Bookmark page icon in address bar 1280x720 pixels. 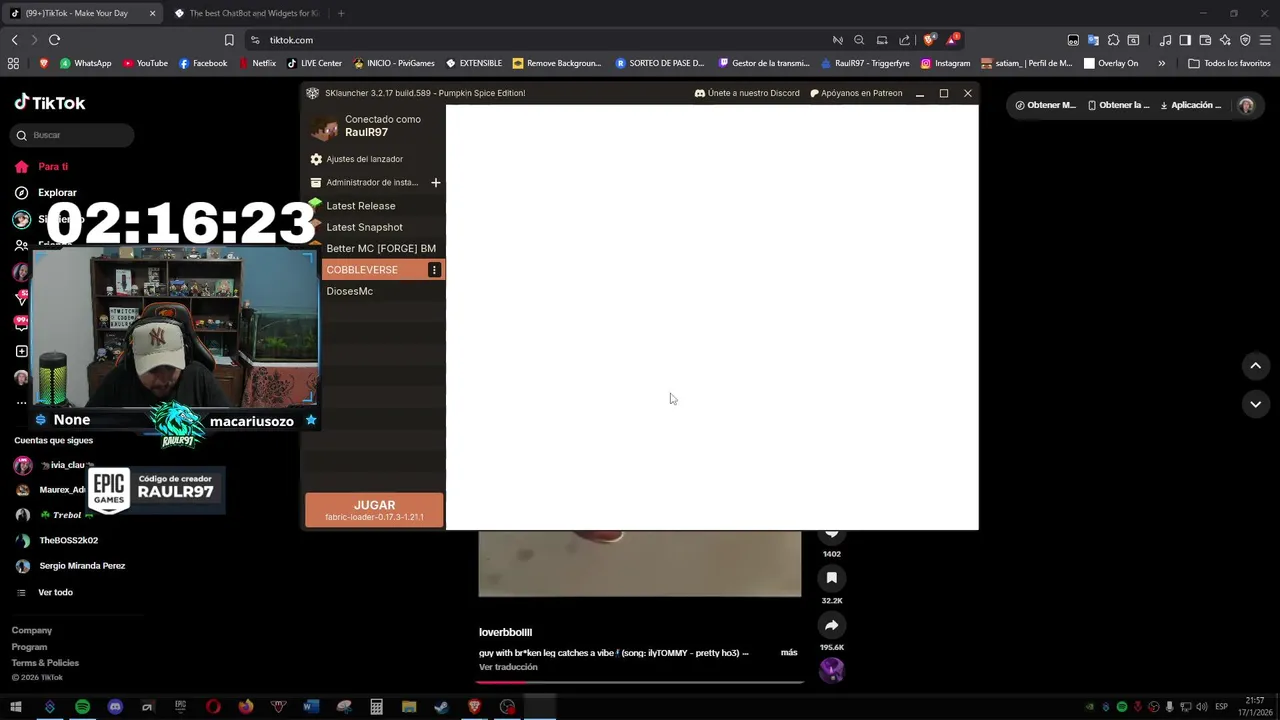[229, 40]
